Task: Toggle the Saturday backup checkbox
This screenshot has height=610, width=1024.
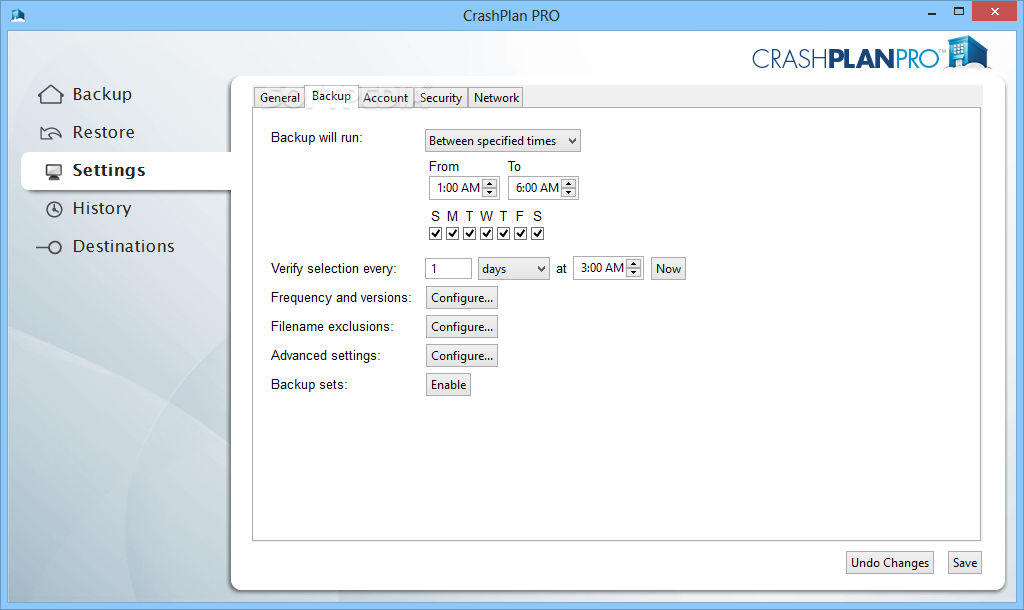Action: pyautogui.click(x=537, y=233)
